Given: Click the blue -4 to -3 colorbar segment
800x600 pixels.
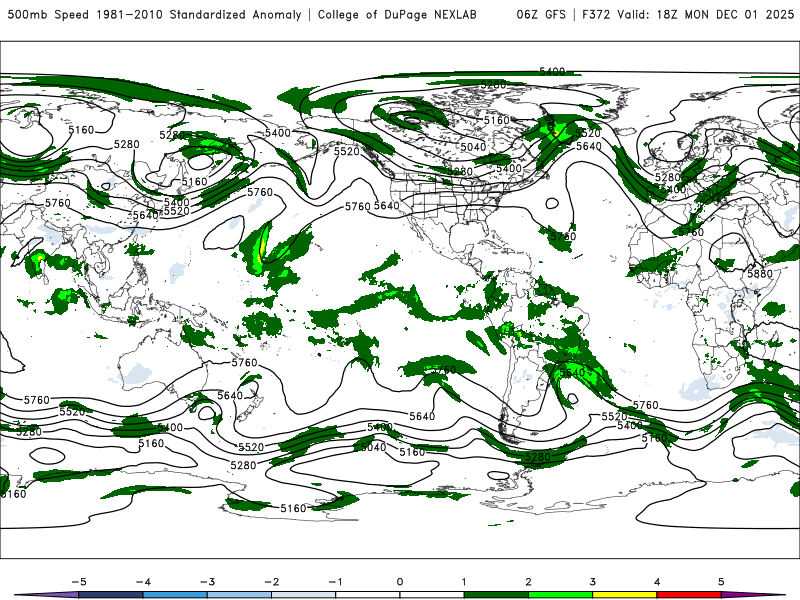Looking at the screenshot, I should tap(175, 595).
